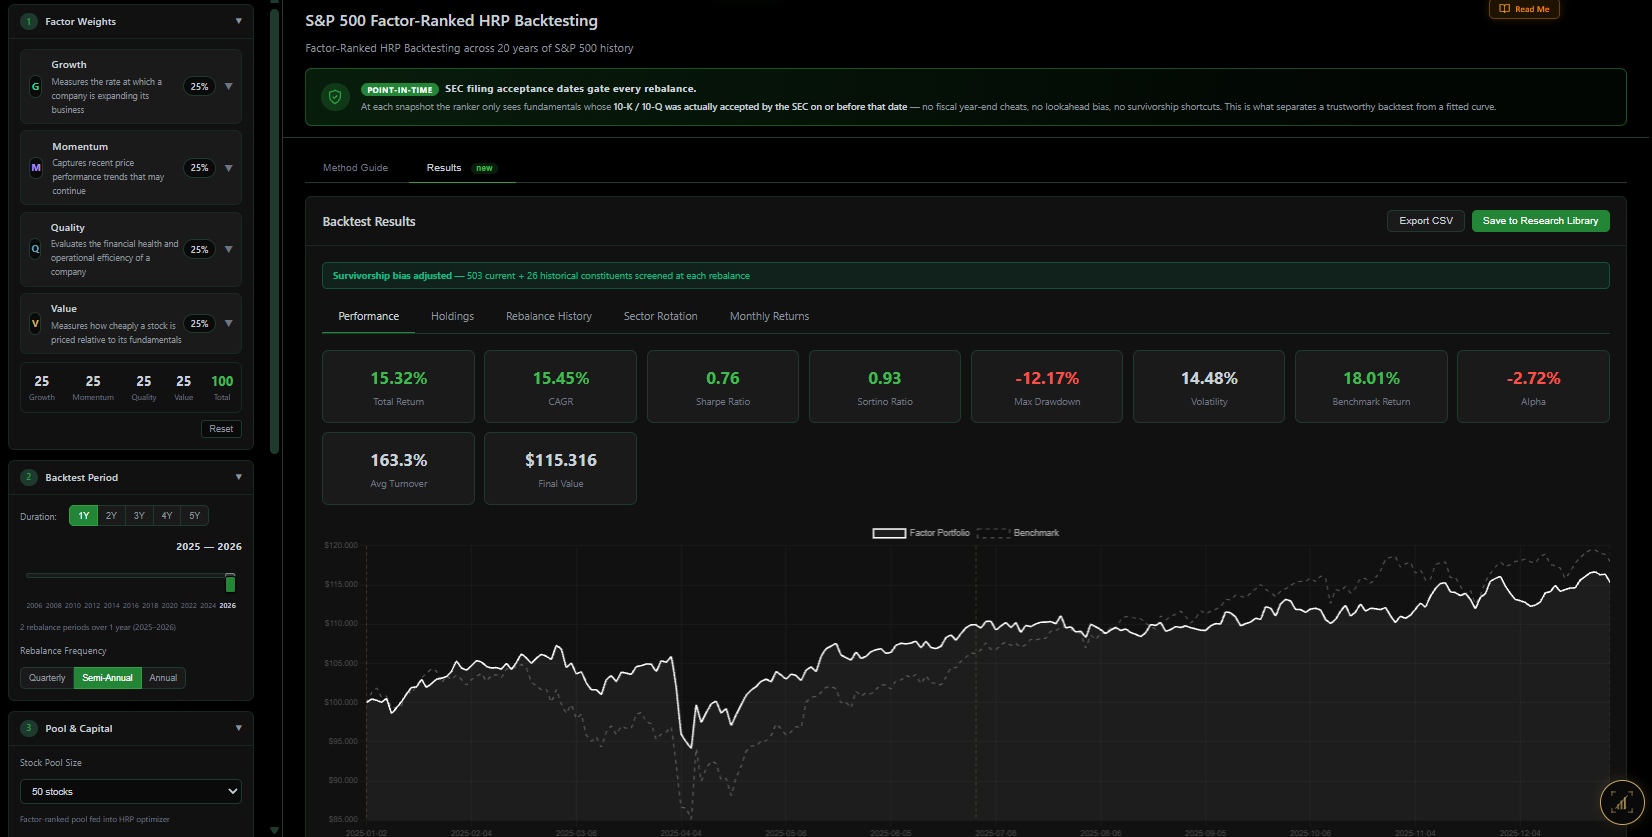The height and width of the screenshot is (837, 1652).
Task: Click the Value 25% weight pill
Action: click(x=200, y=323)
